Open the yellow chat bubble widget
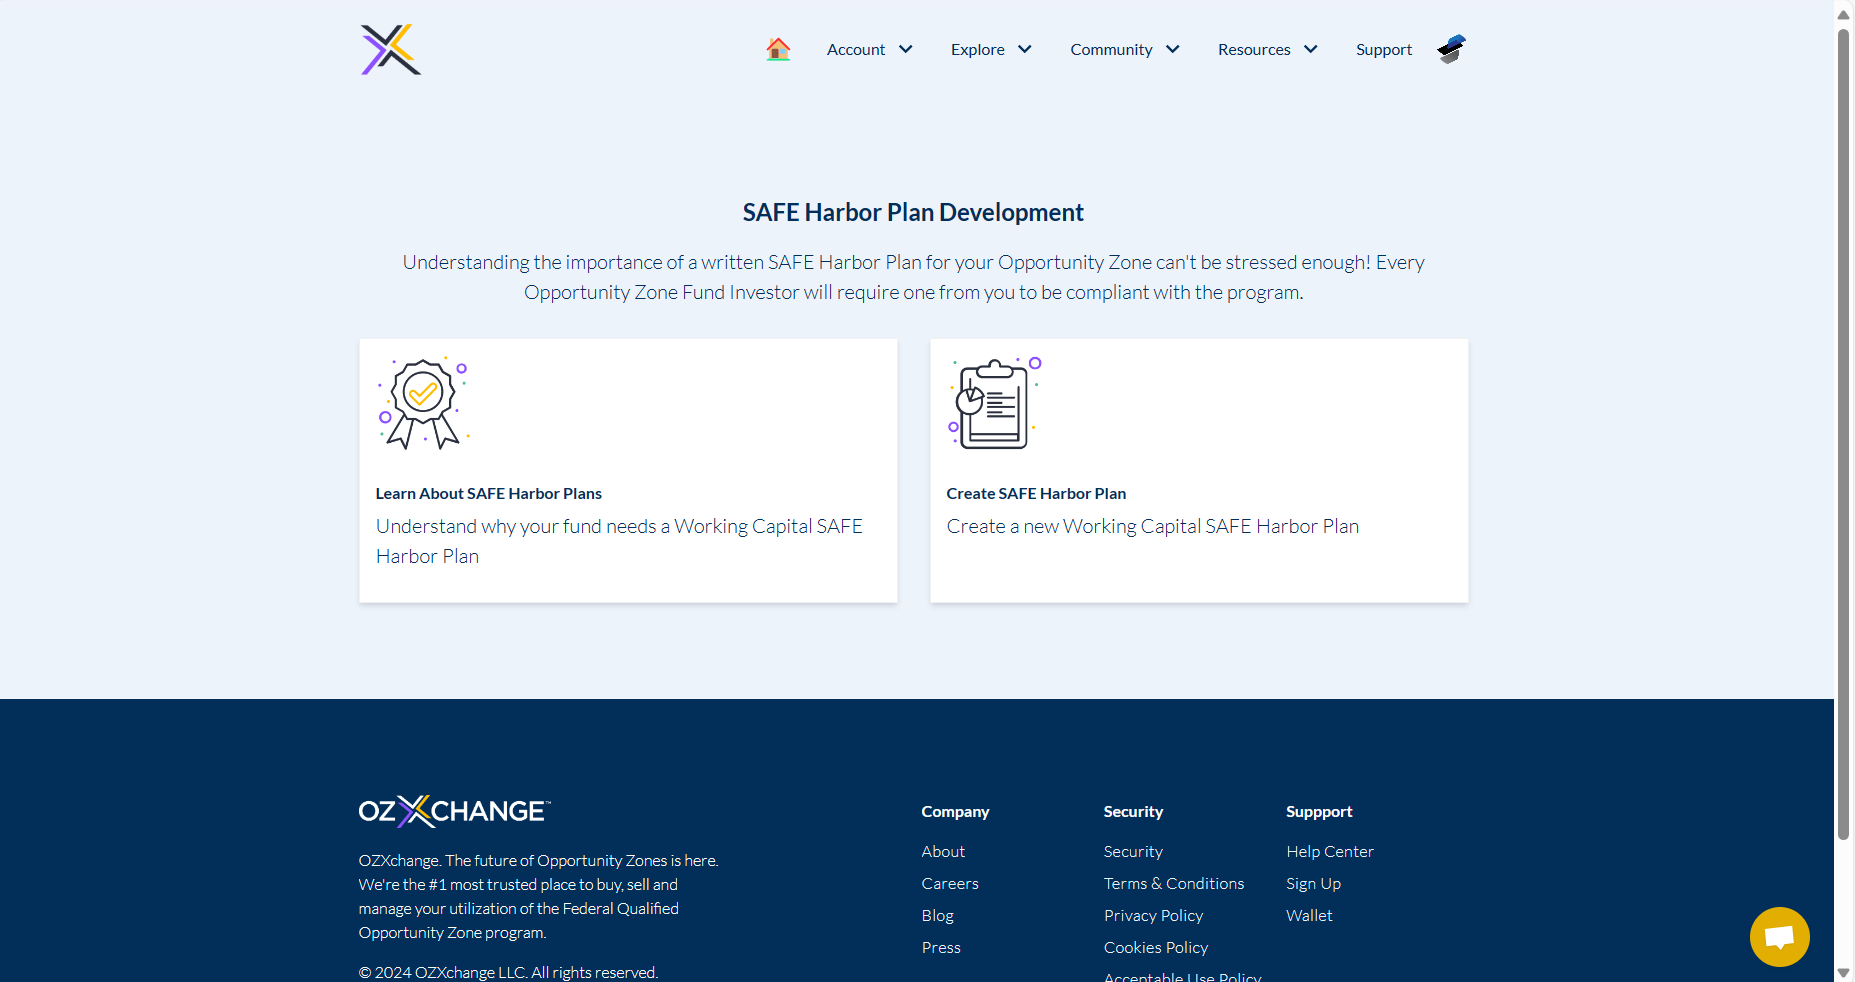 click(1779, 937)
